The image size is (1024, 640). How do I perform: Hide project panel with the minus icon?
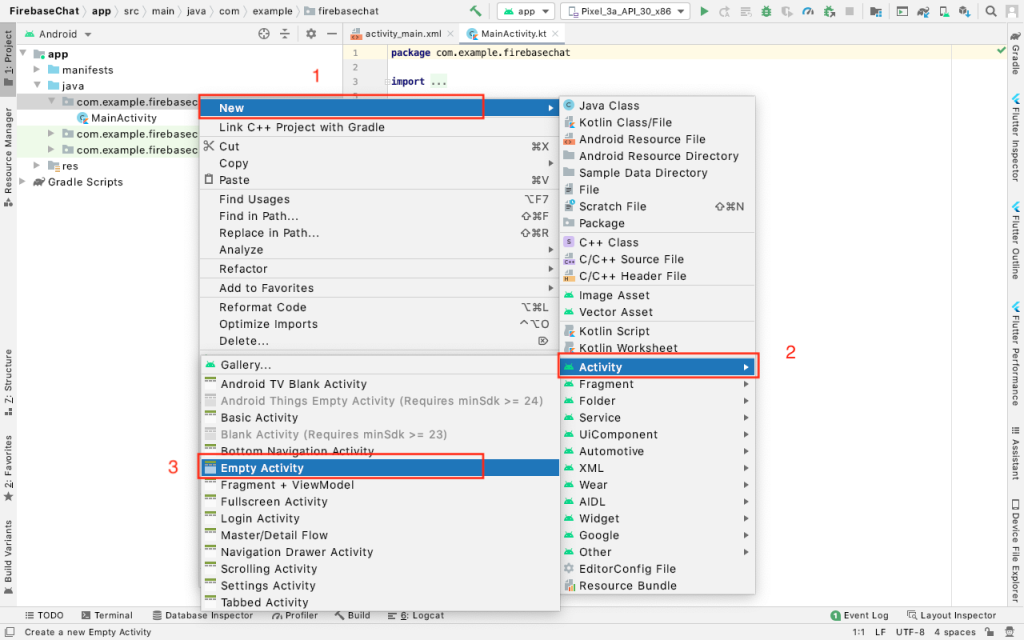click(332, 33)
